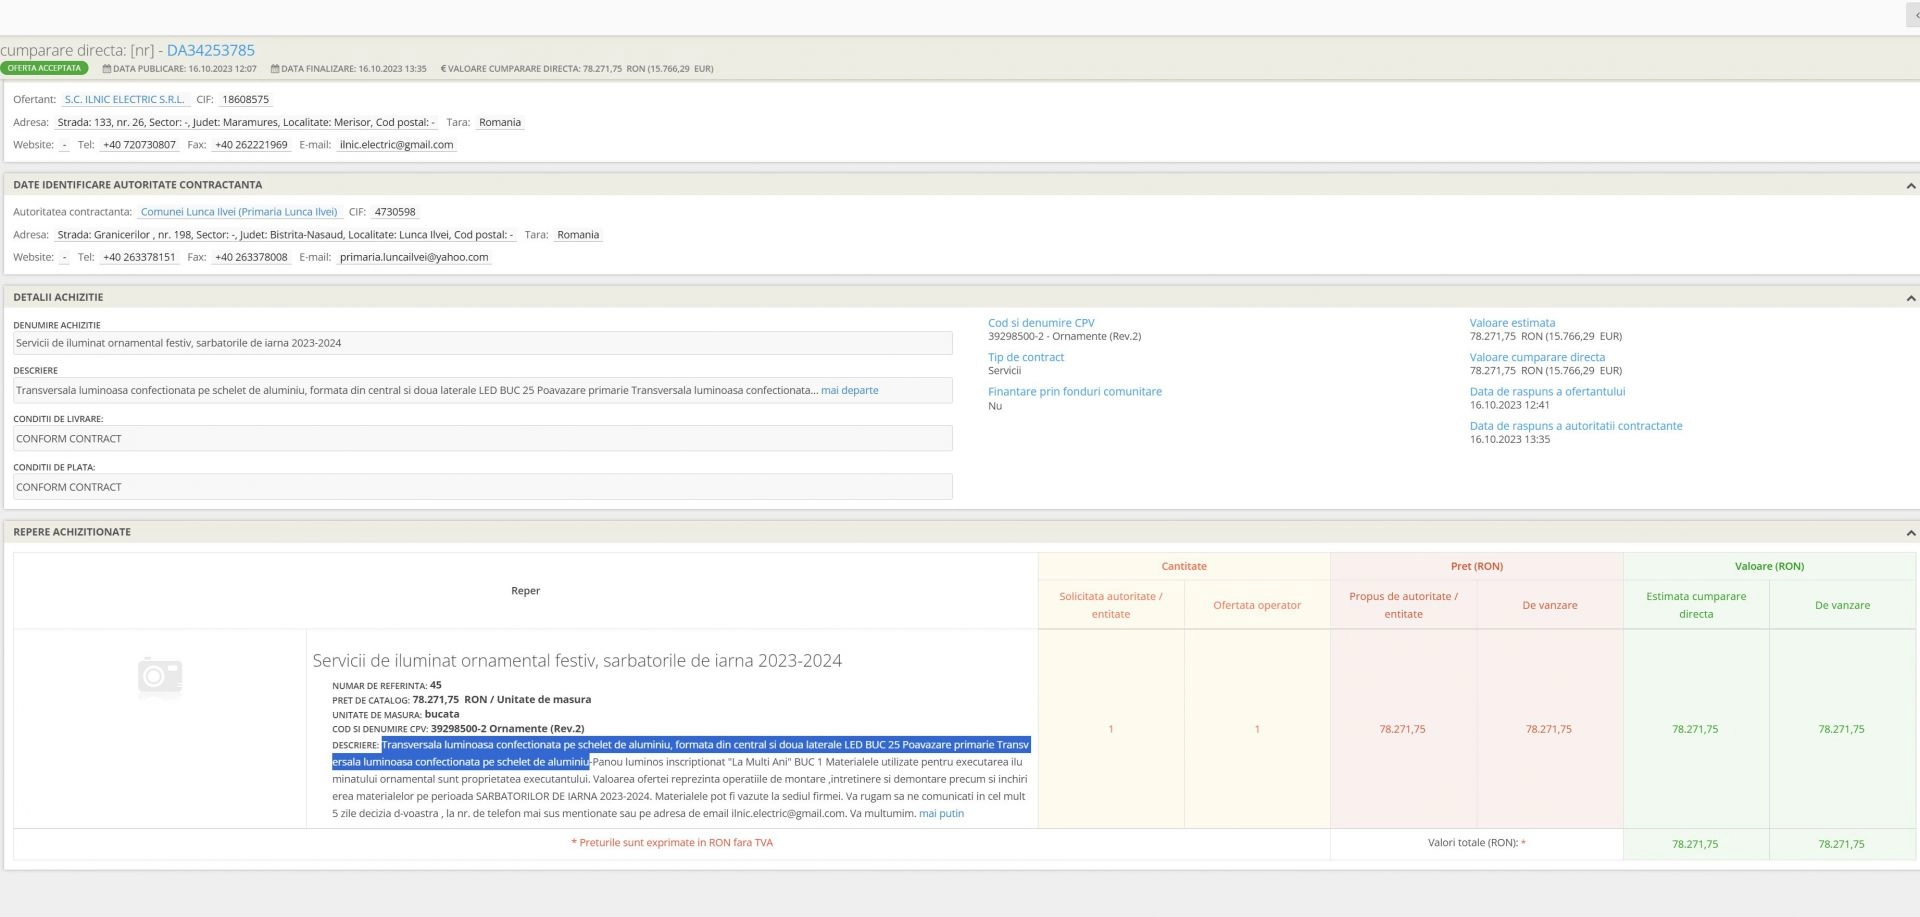Click the Conditii de Livrare field

coord(482,439)
